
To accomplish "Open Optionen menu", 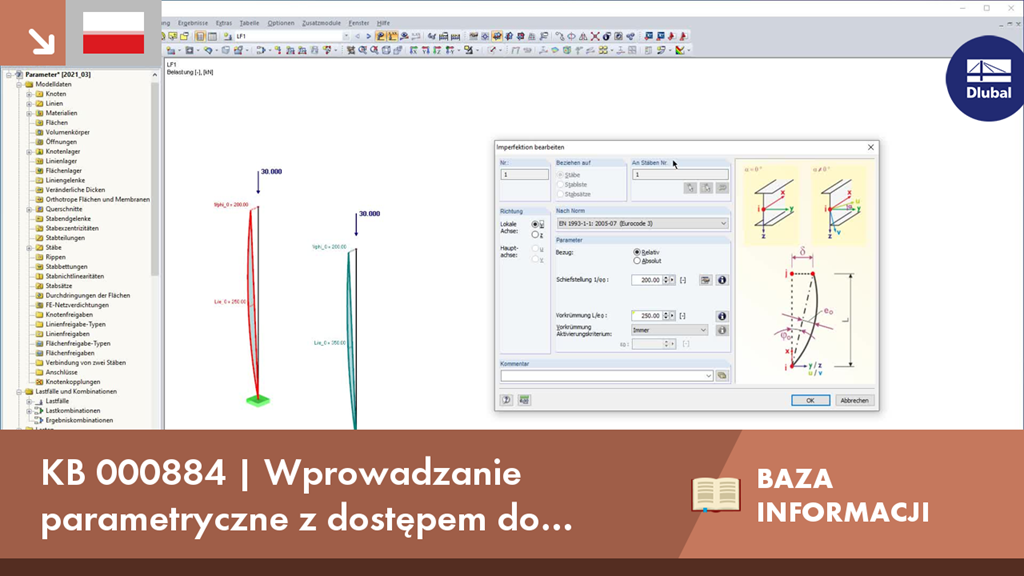I will coord(280,23).
